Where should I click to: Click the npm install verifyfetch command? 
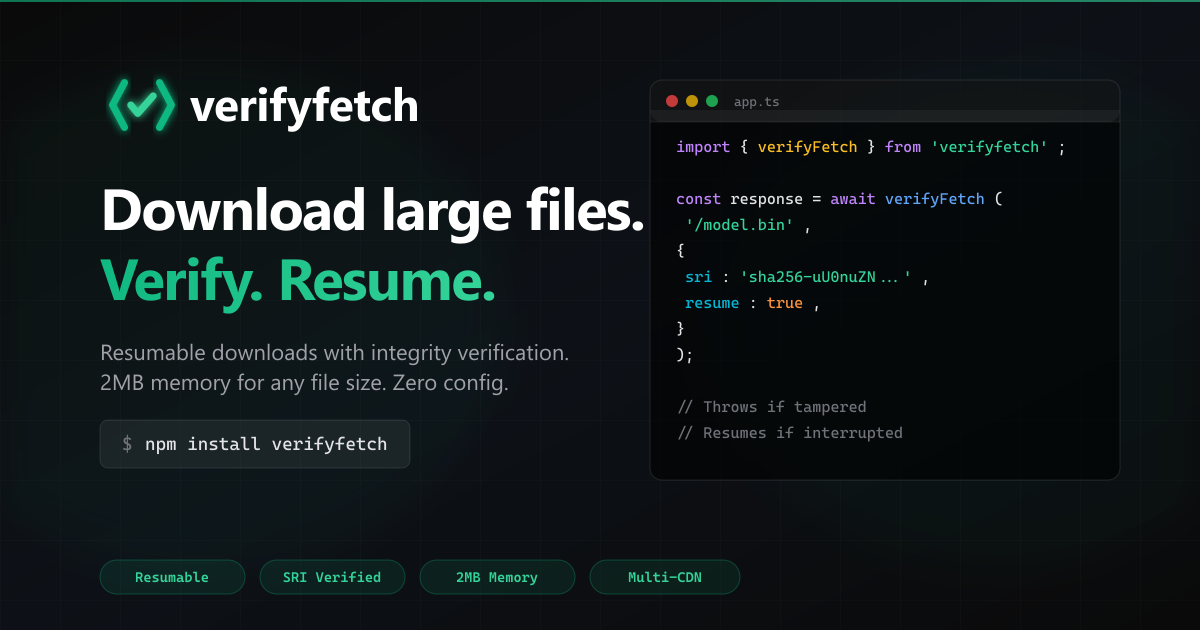pos(268,444)
